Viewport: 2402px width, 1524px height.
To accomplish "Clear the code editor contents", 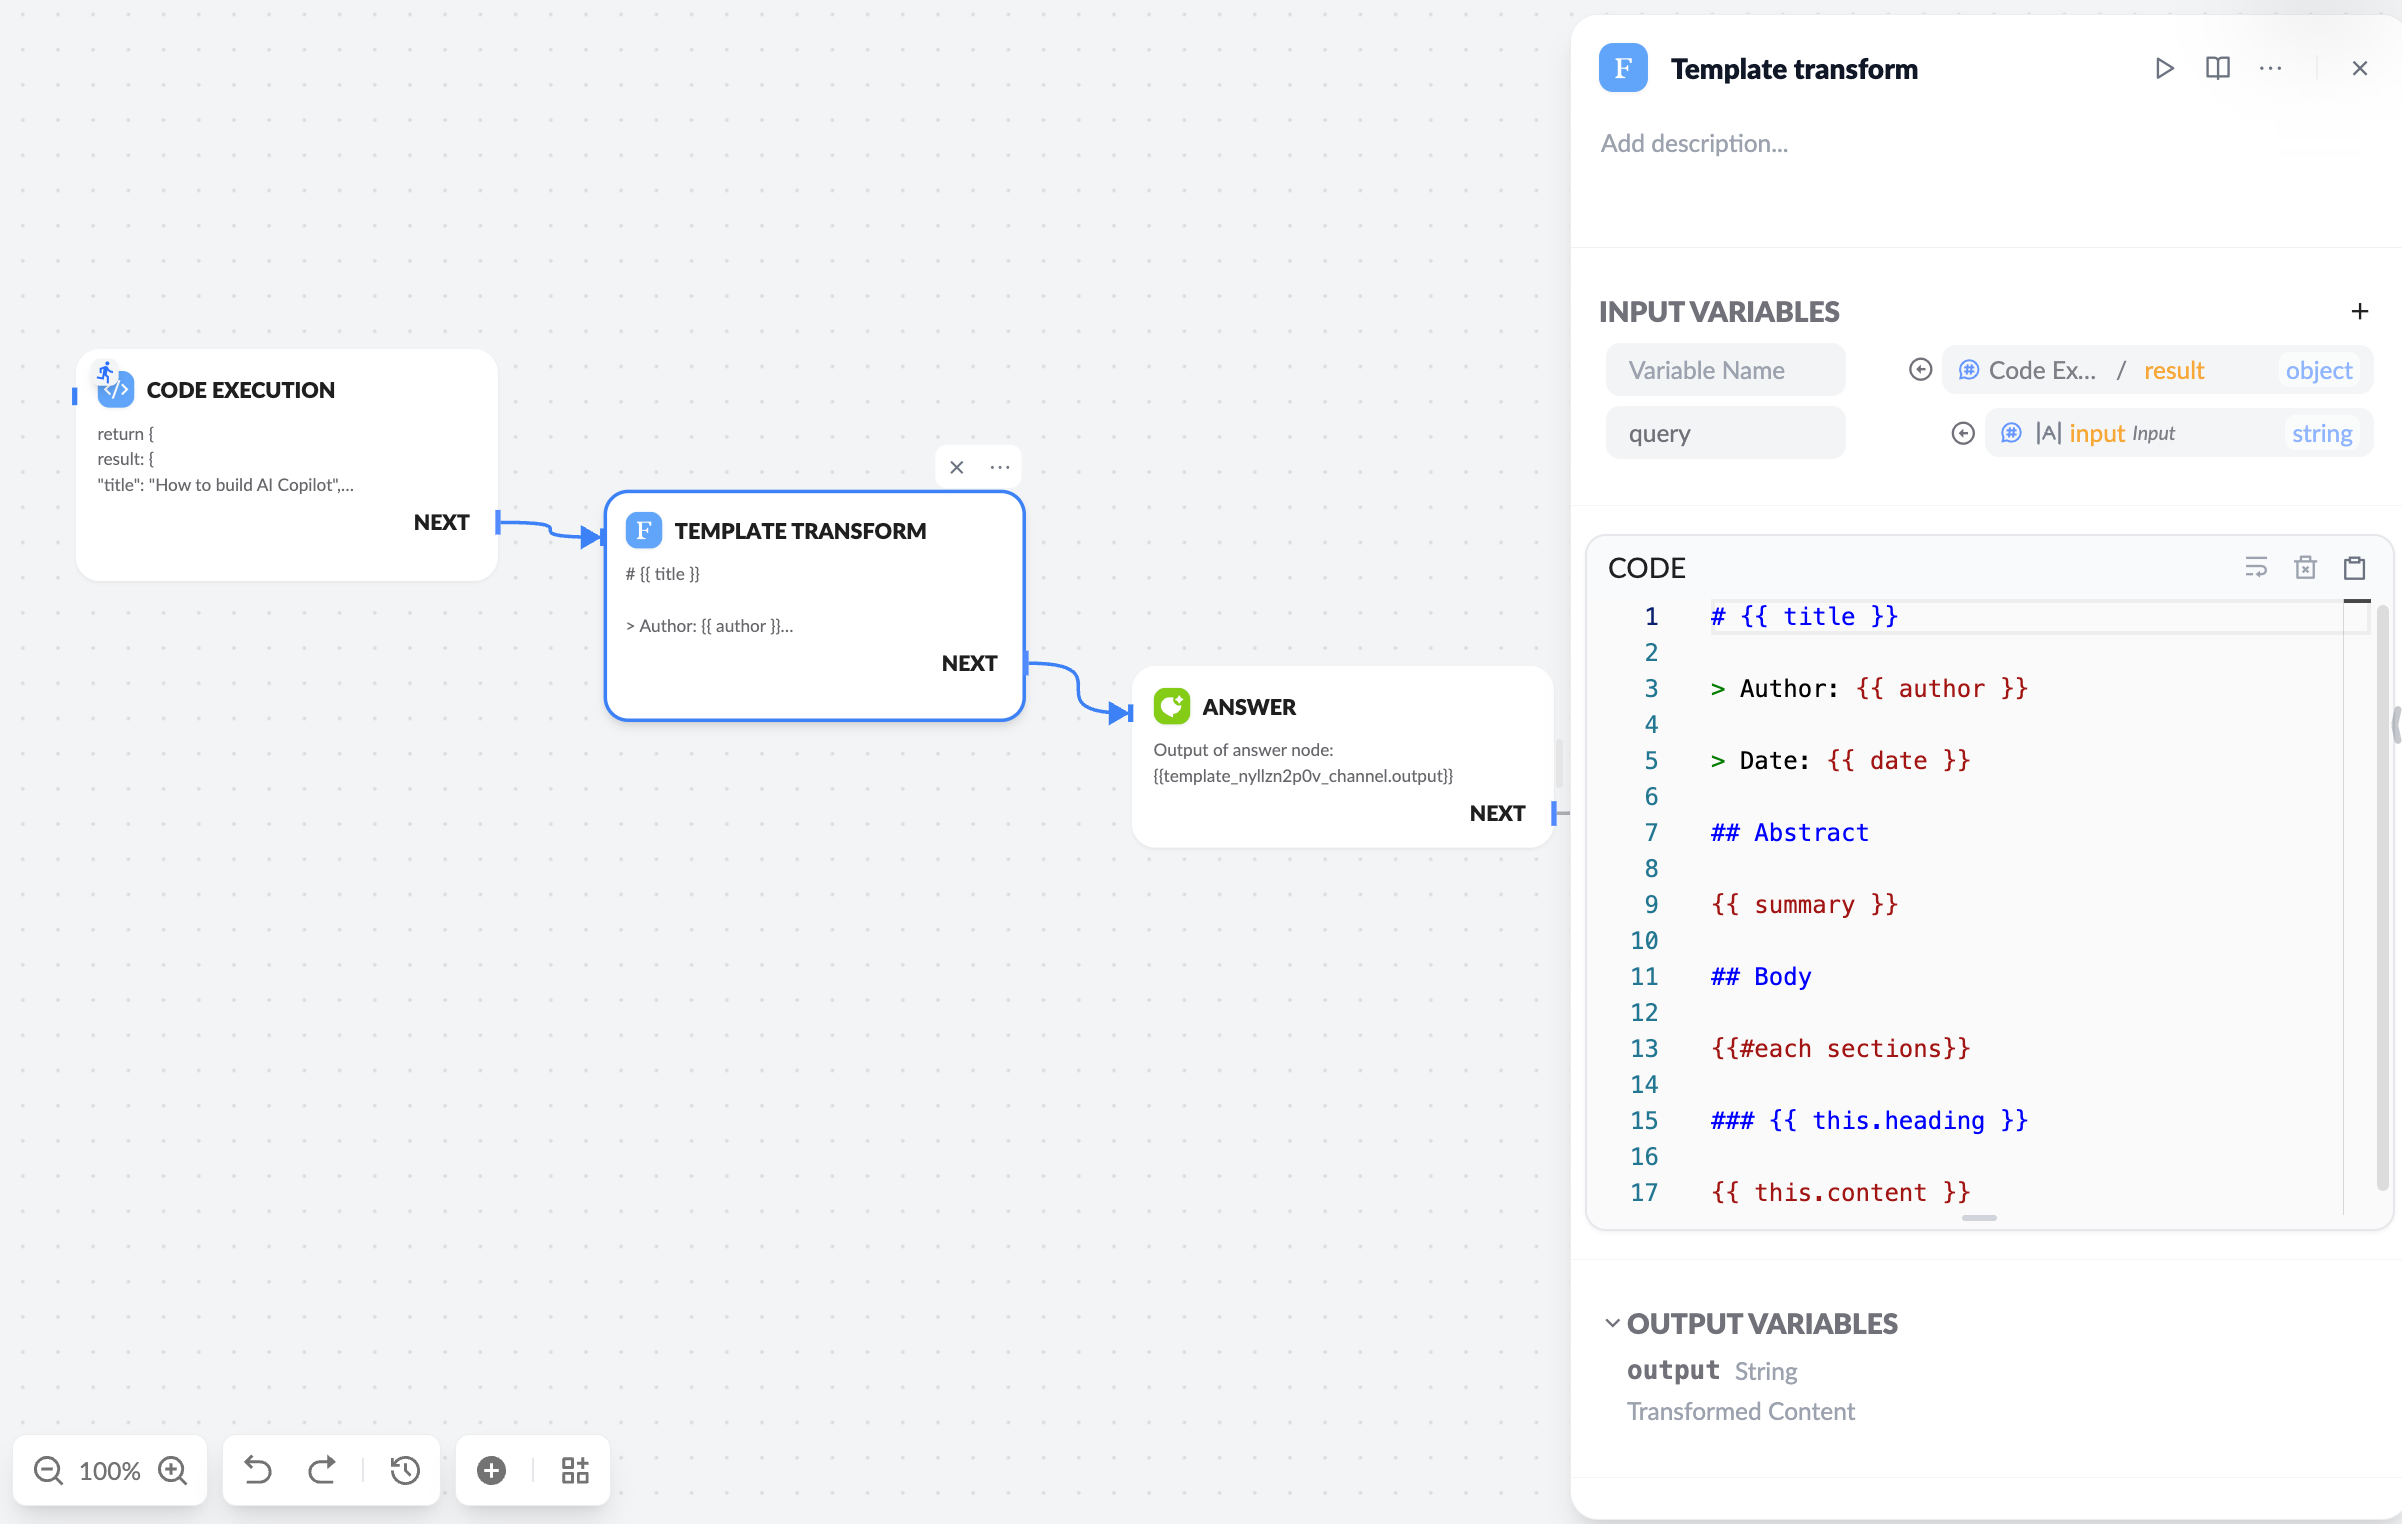I will click(x=2305, y=568).
